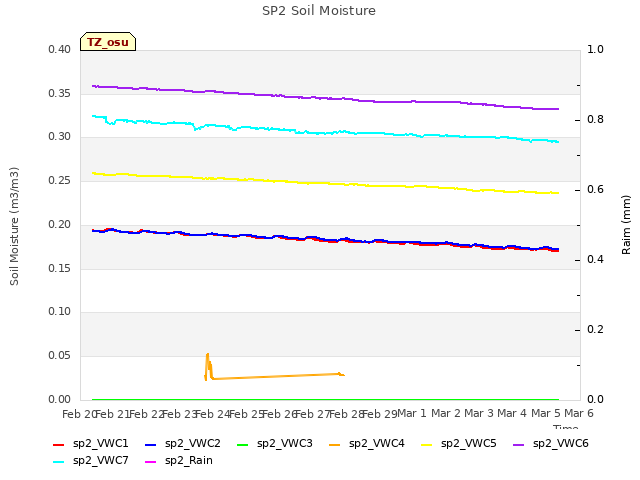Click the purple sp2_VWC6 legend swatch
Image resolution: width=640 pixels, height=480 pixels.
(x=518, y=444)
